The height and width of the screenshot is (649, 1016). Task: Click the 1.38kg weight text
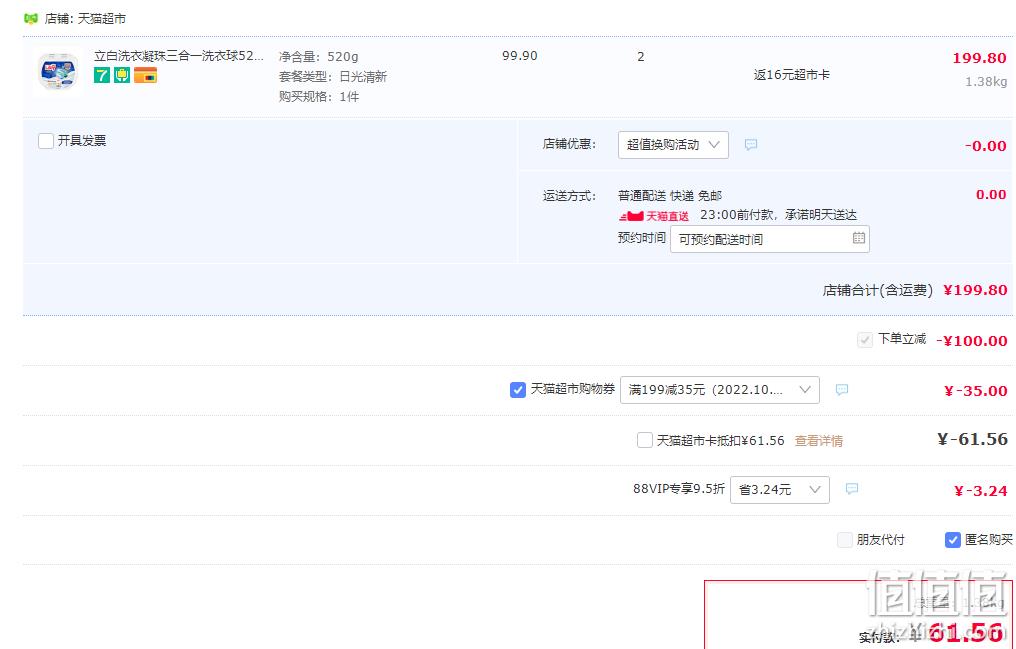(986, 82)
